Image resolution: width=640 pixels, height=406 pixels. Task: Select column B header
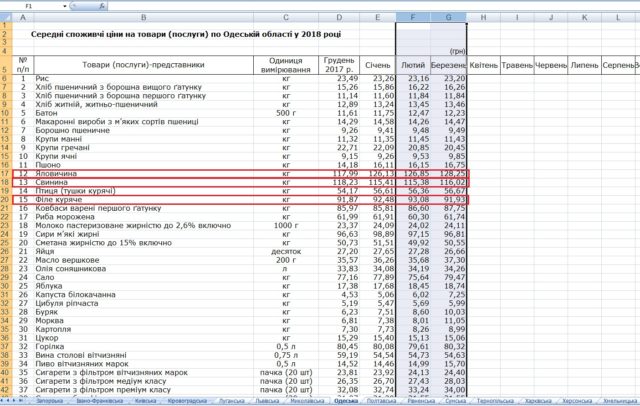coord(142,18)
